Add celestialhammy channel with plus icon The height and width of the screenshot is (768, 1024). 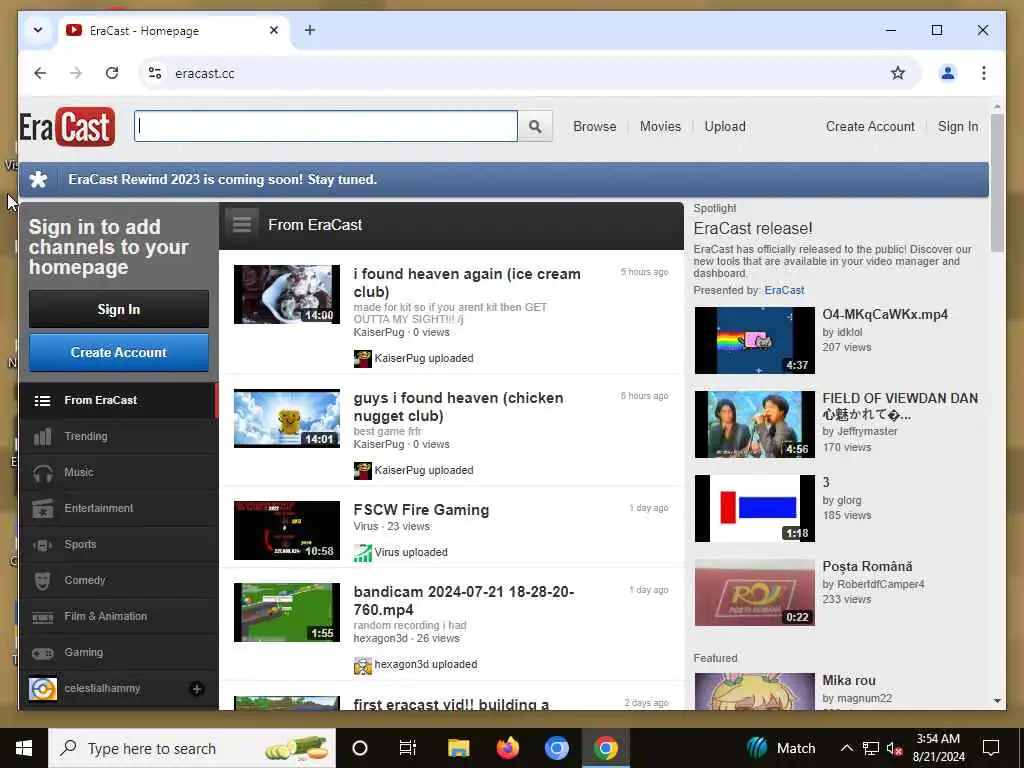point(197,688)
